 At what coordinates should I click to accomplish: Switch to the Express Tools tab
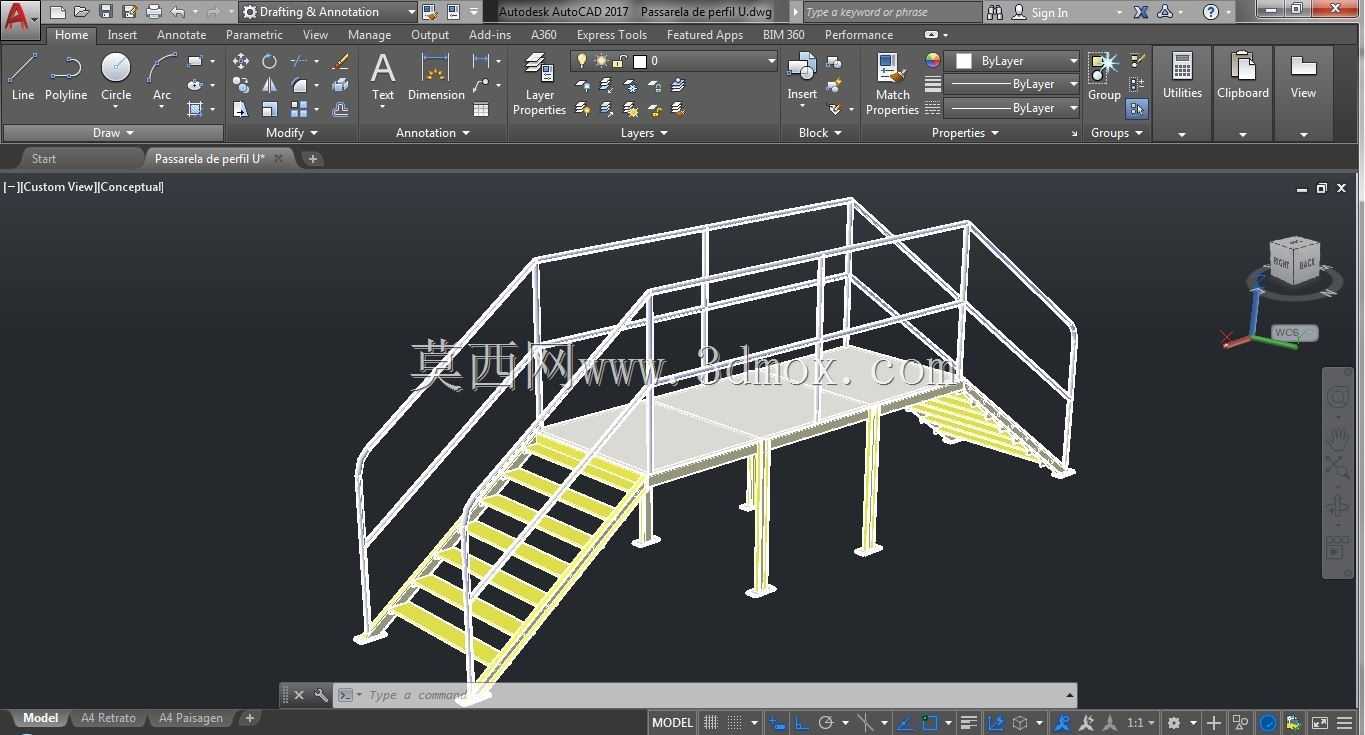coord(611,34)
